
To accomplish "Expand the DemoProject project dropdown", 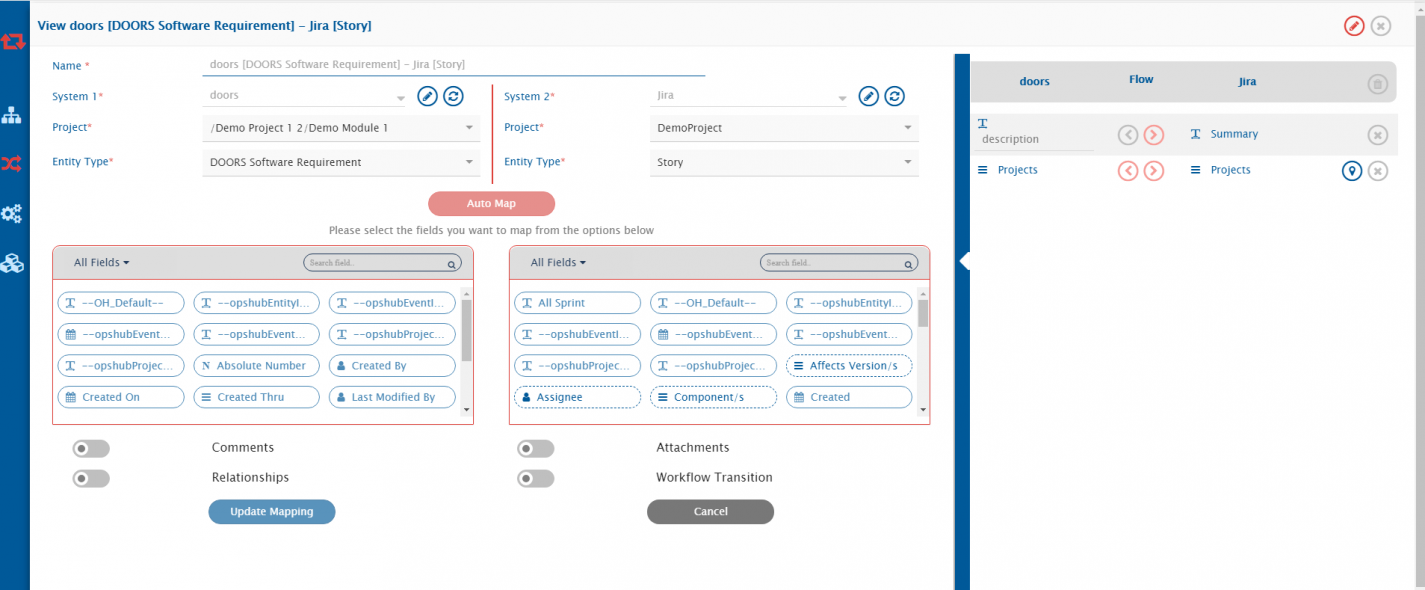I will tap(783, 129).
